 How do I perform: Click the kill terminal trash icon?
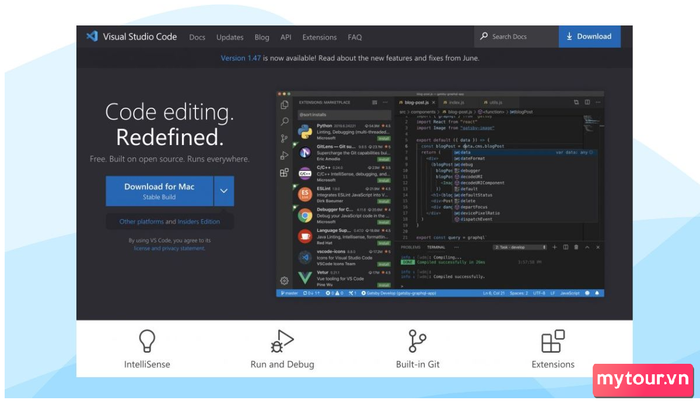pos(576,247)
